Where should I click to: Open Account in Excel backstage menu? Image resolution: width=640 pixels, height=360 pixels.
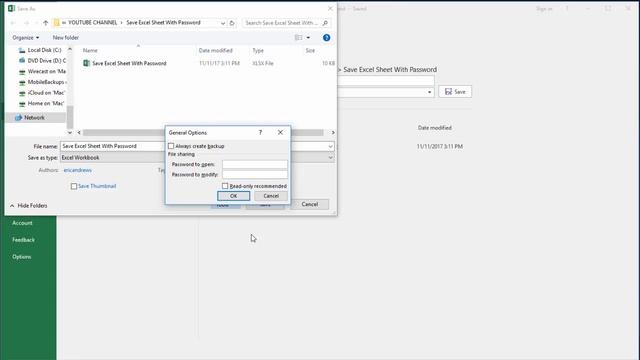pyautogui.click(x=22, y=223)
